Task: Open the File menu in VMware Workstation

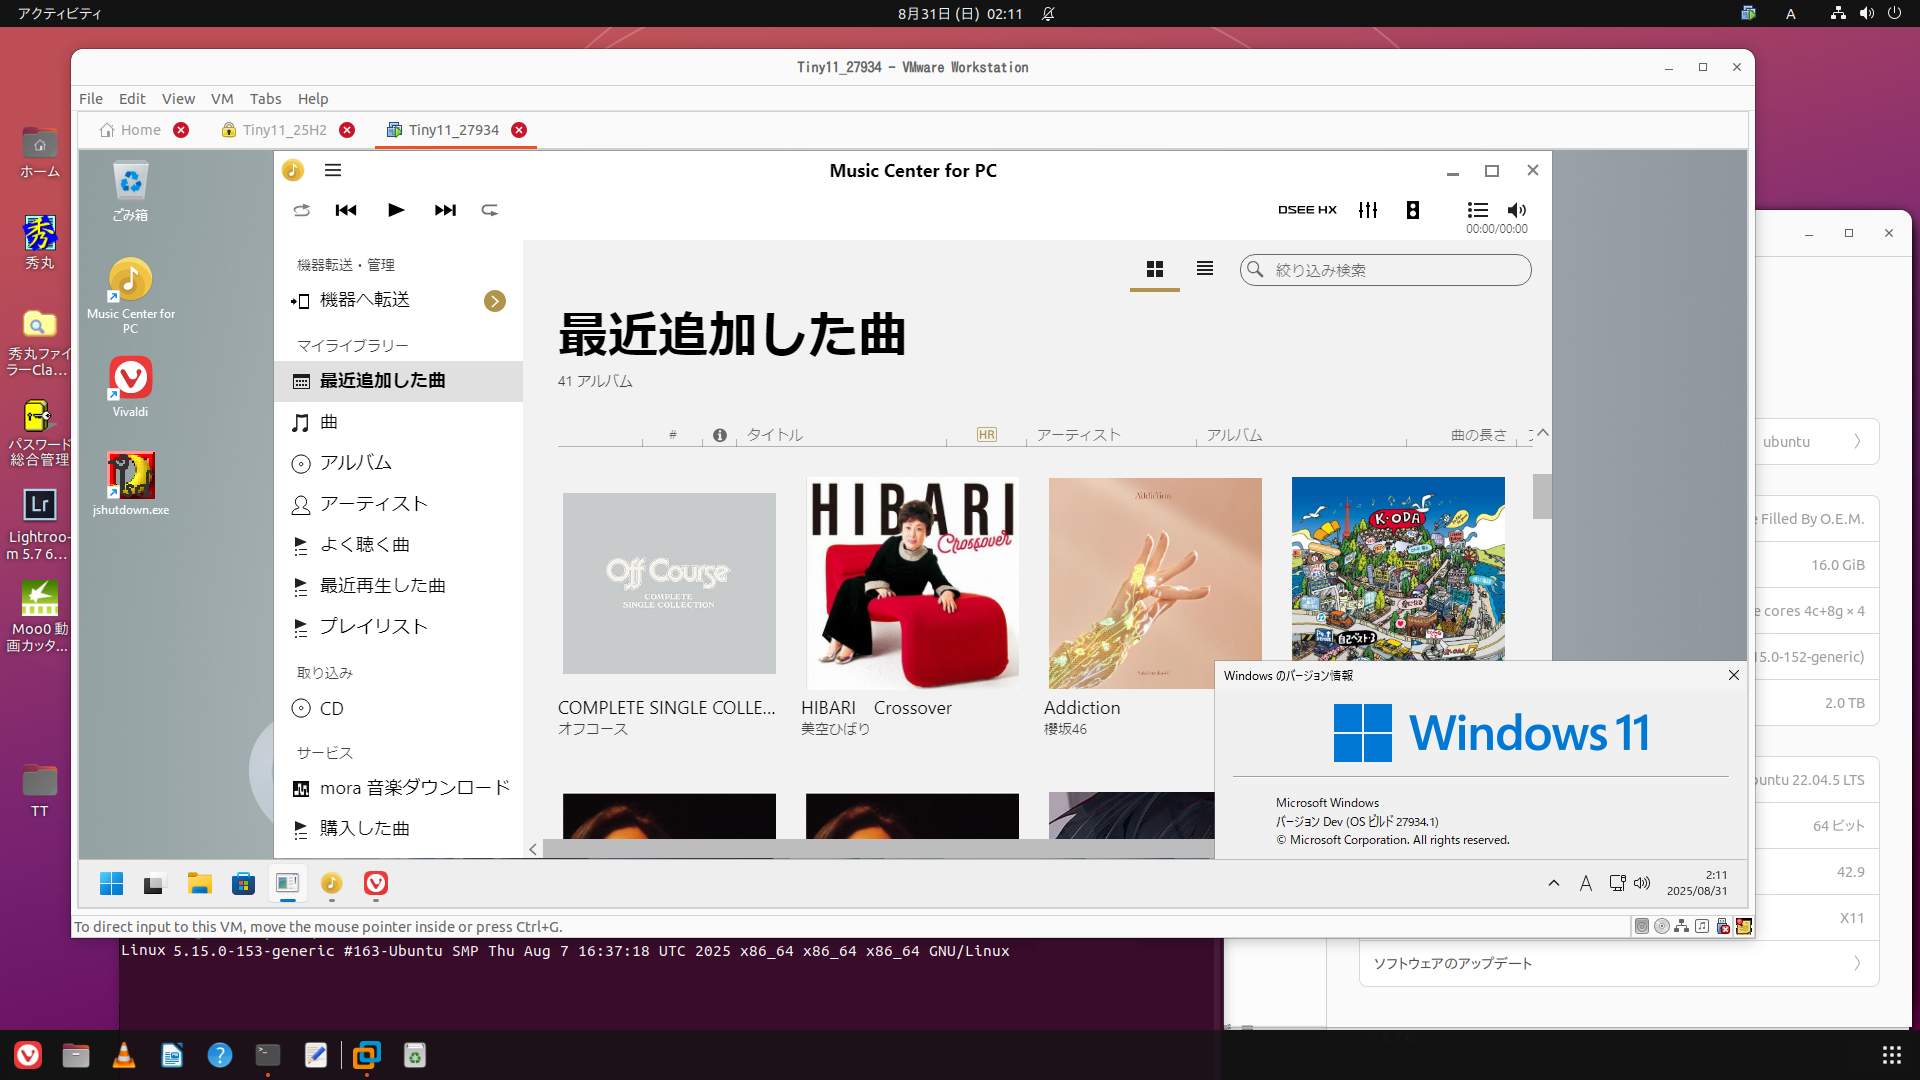Action: coord(91,99)
